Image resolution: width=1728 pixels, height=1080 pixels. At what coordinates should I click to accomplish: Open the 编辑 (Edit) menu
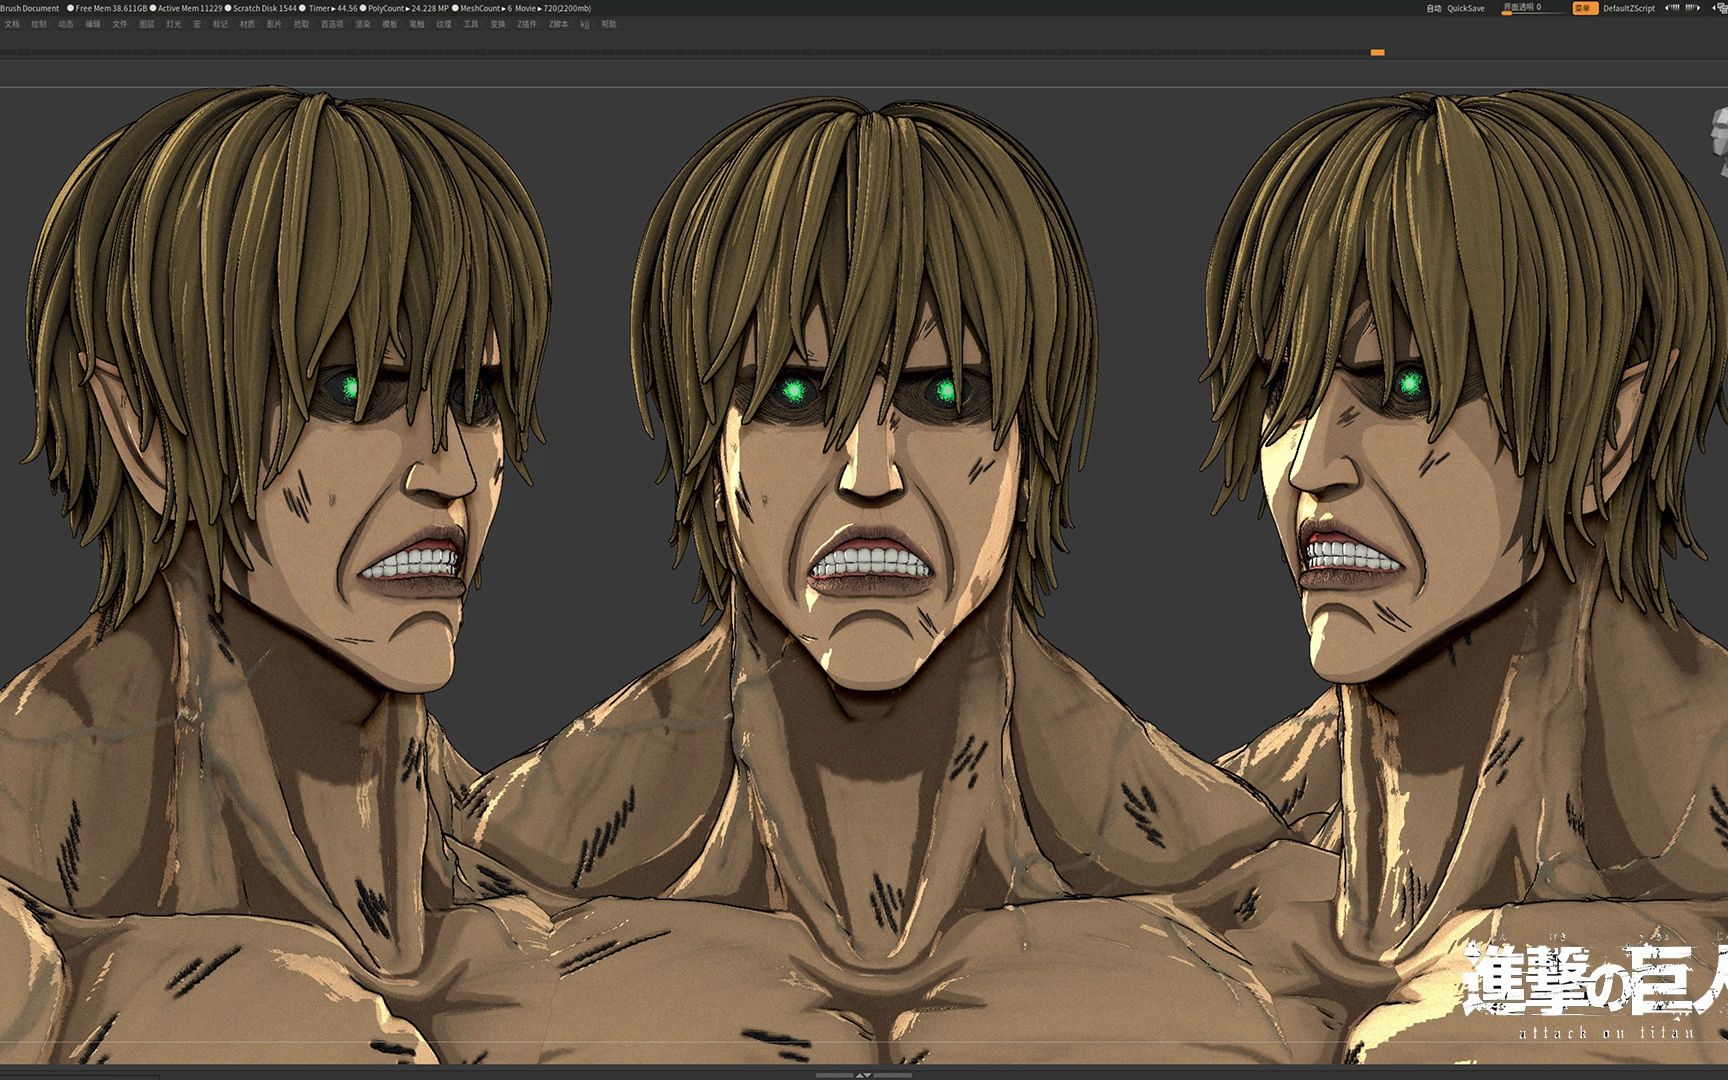pos(93,24)
